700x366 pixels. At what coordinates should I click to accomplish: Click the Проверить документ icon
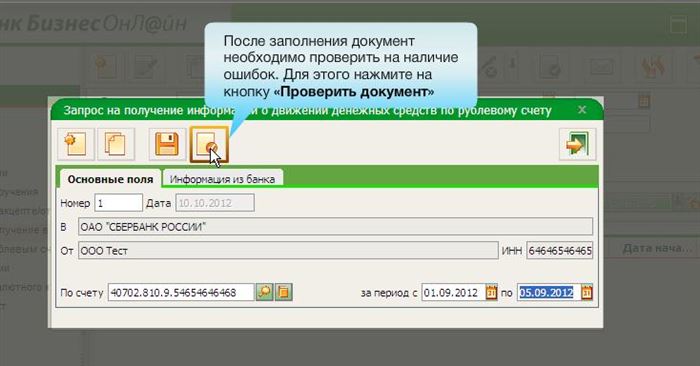click(209, 144)
